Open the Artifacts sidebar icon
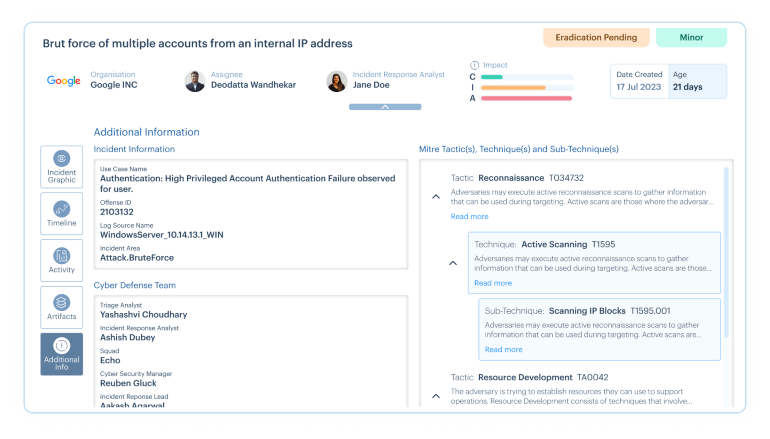The height and width of the screenshot is (439, 770). pos(61,307)
